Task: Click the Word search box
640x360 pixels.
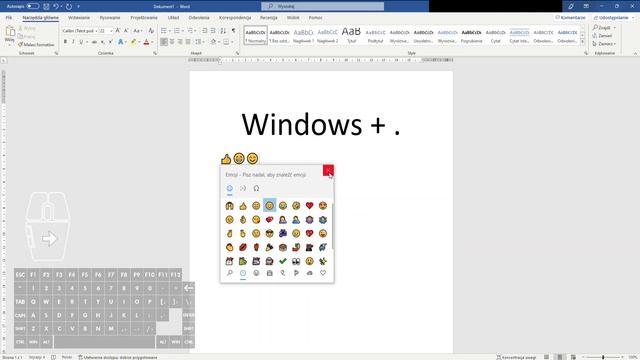Action: click(322, 6)
